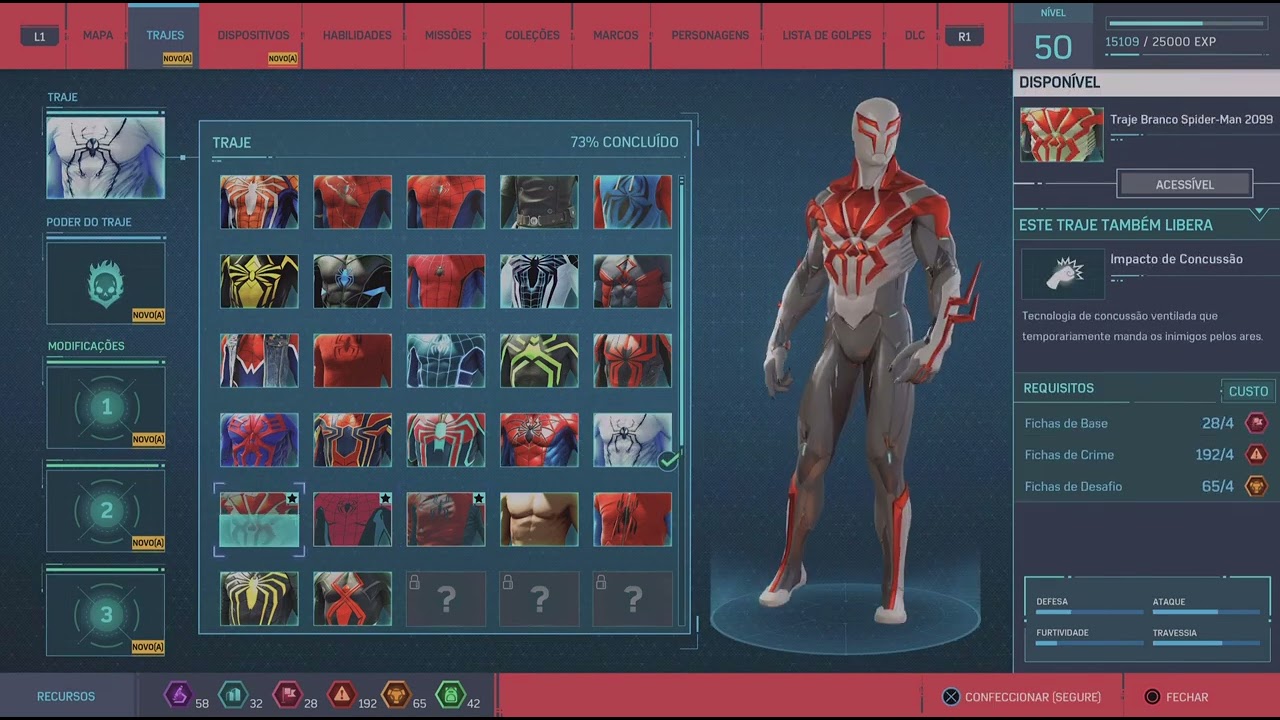Open the Poder do Traje skull slot
This screenshot has height=720, width=1280.
point(105,284)
